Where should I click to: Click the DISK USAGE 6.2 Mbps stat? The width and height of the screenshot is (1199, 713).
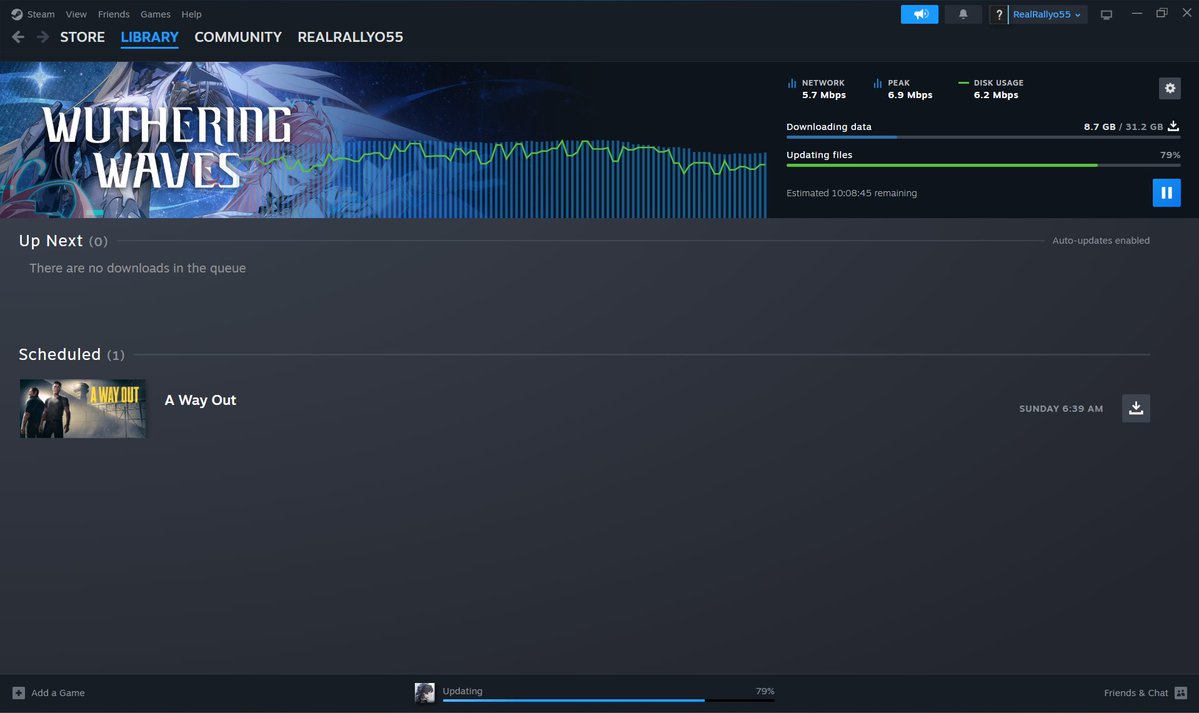click(990, 89)
